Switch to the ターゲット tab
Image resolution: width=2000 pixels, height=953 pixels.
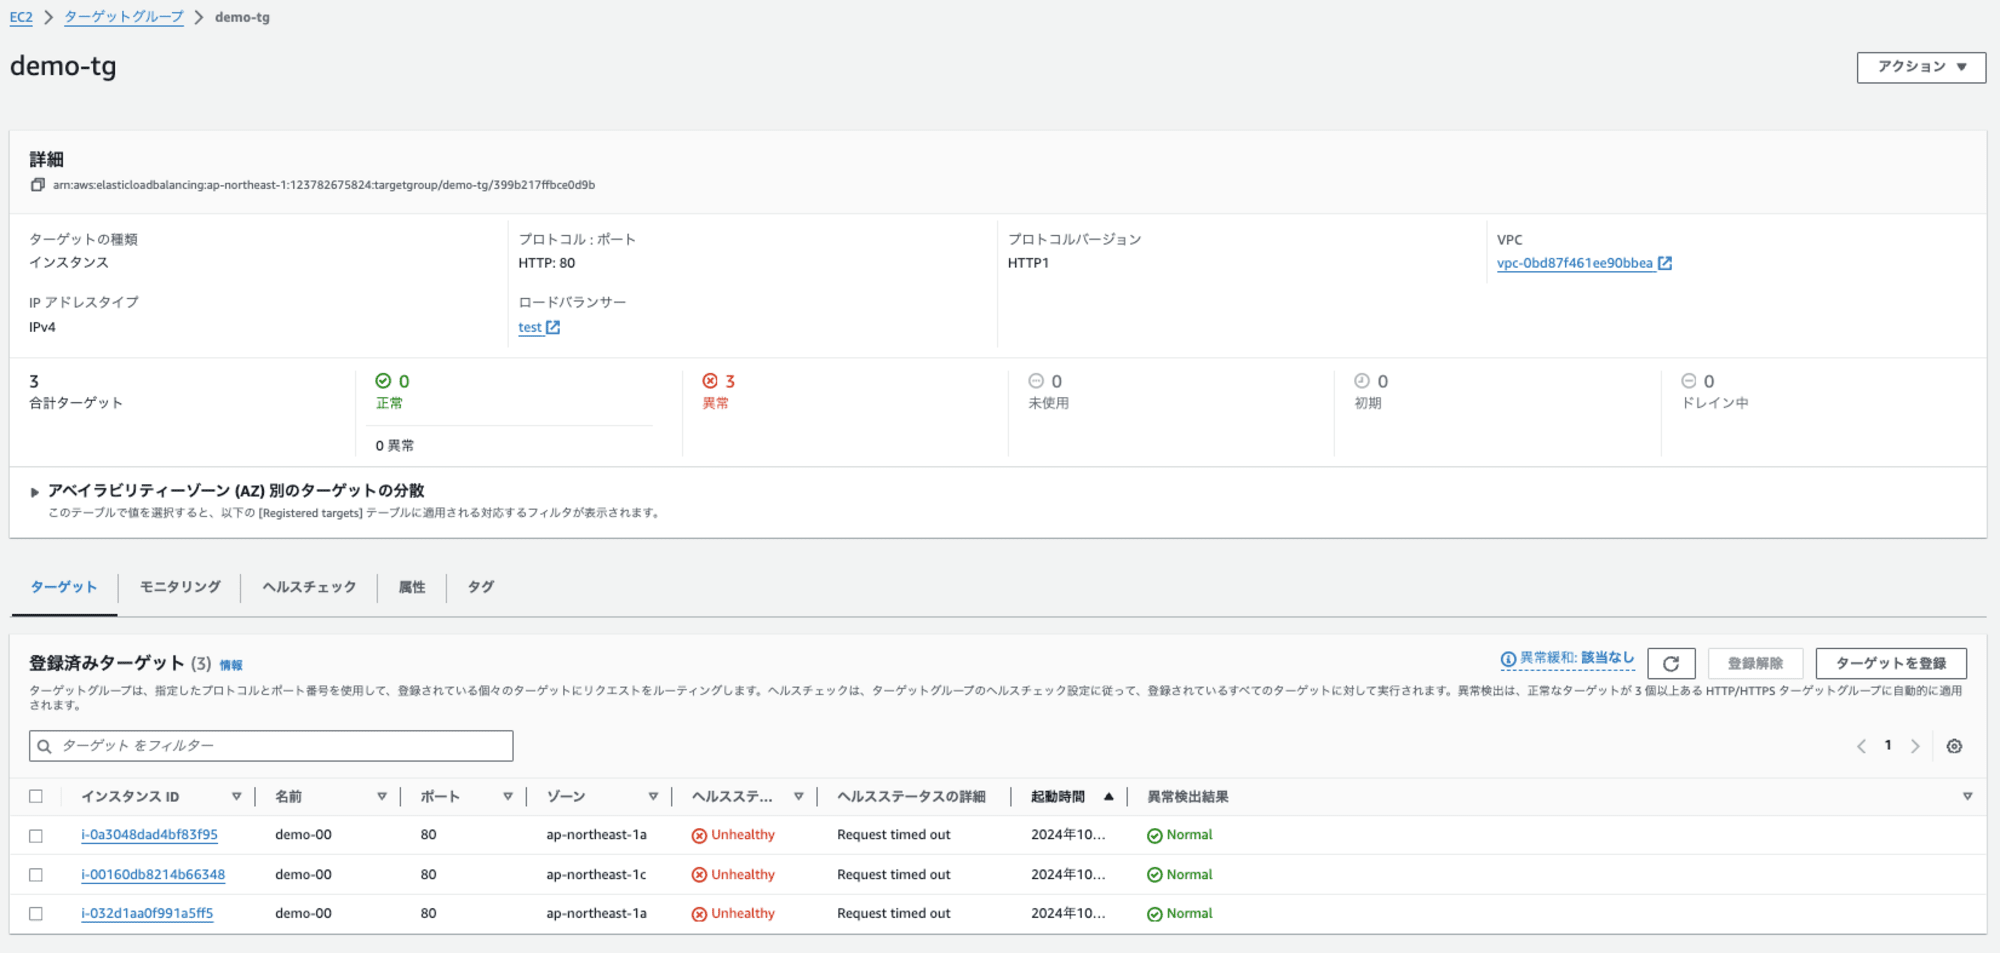tap(64, 587)
